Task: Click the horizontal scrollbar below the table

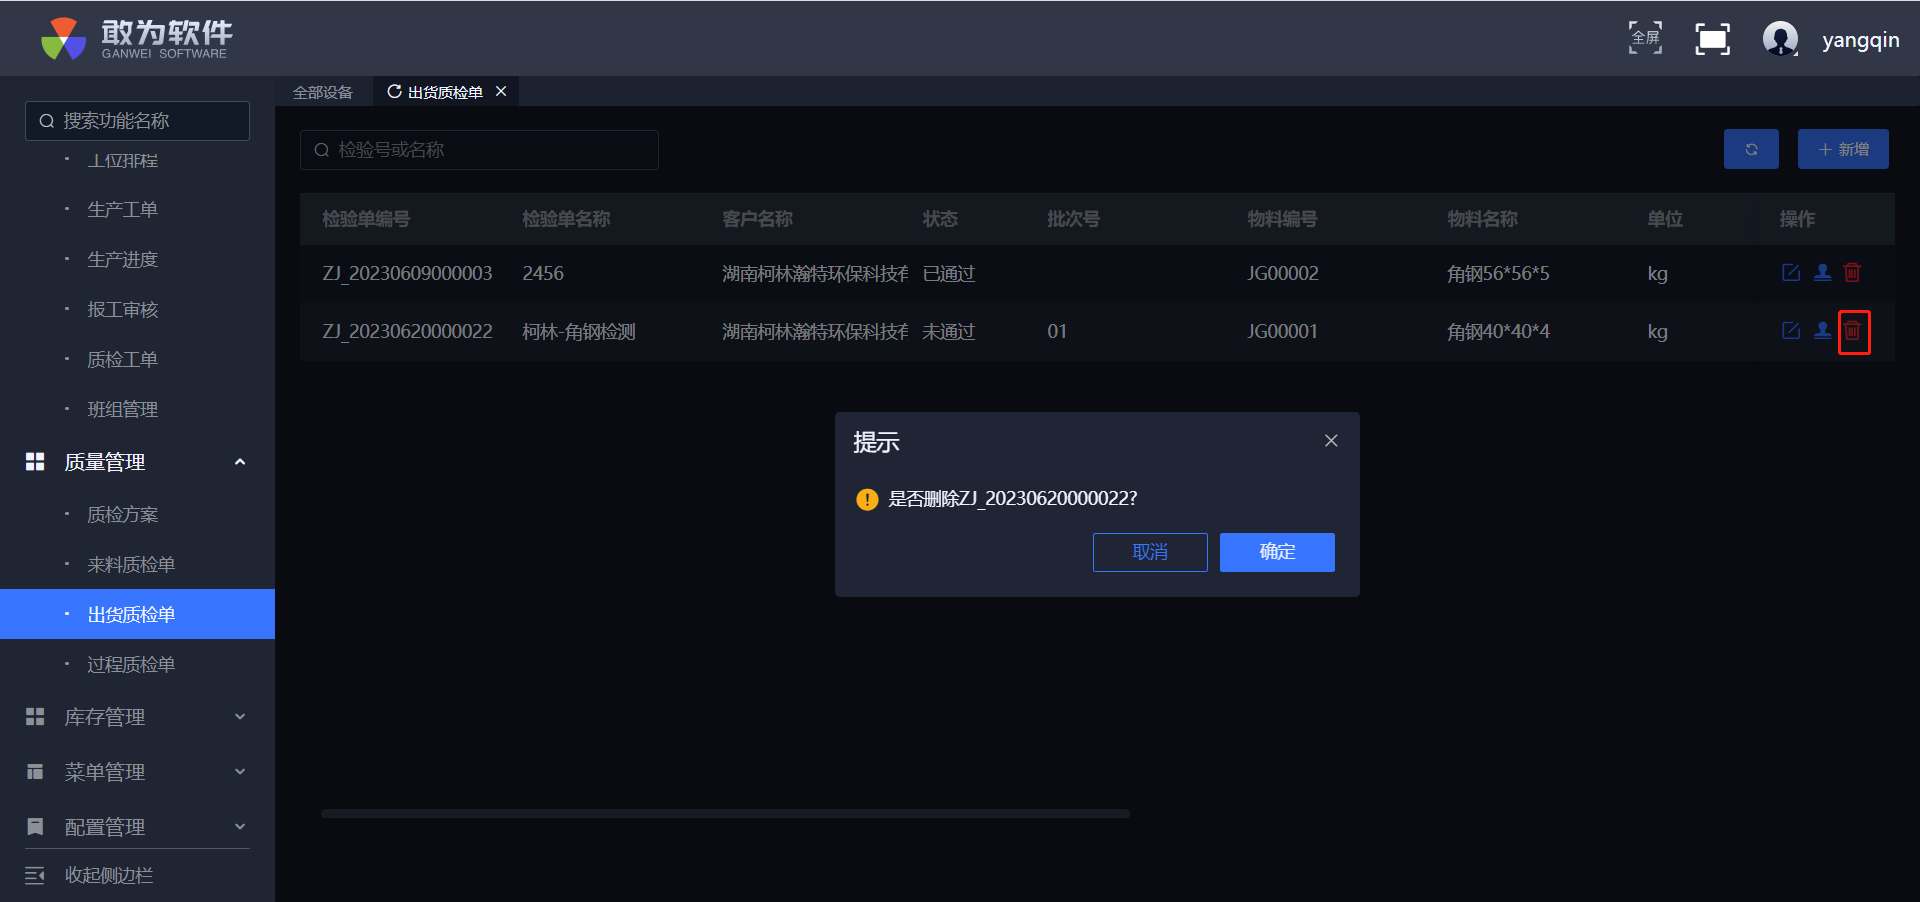Action: [725, 814]
